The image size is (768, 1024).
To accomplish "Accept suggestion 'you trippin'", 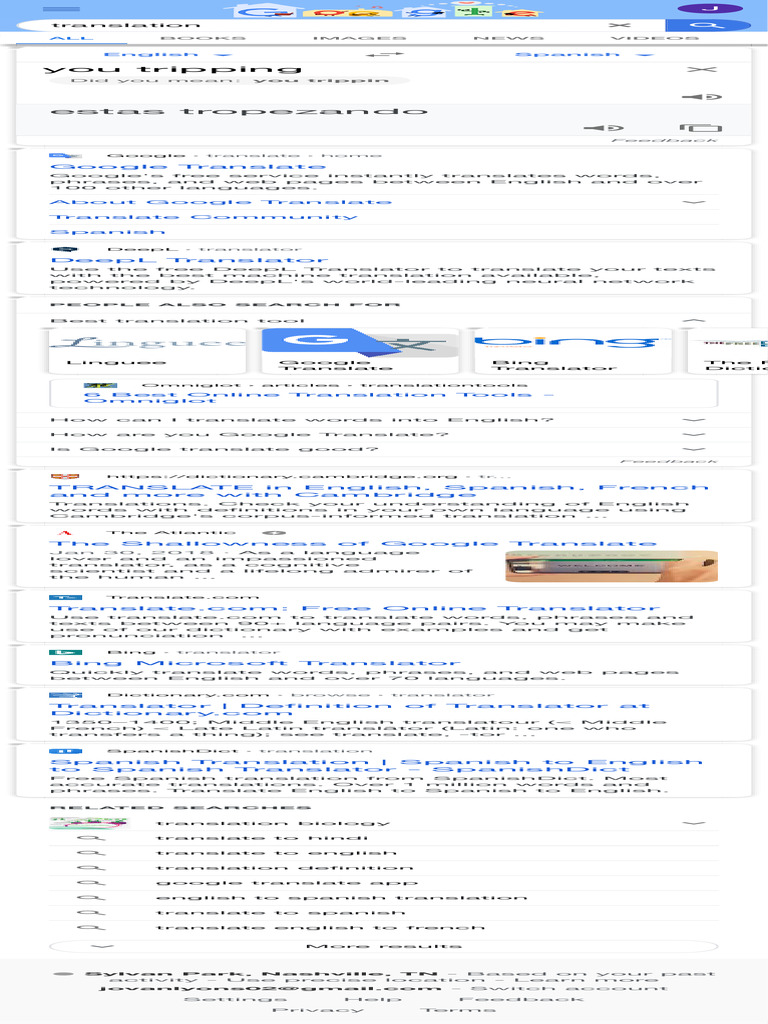I will pyautogui.click(x=321, y=80).
